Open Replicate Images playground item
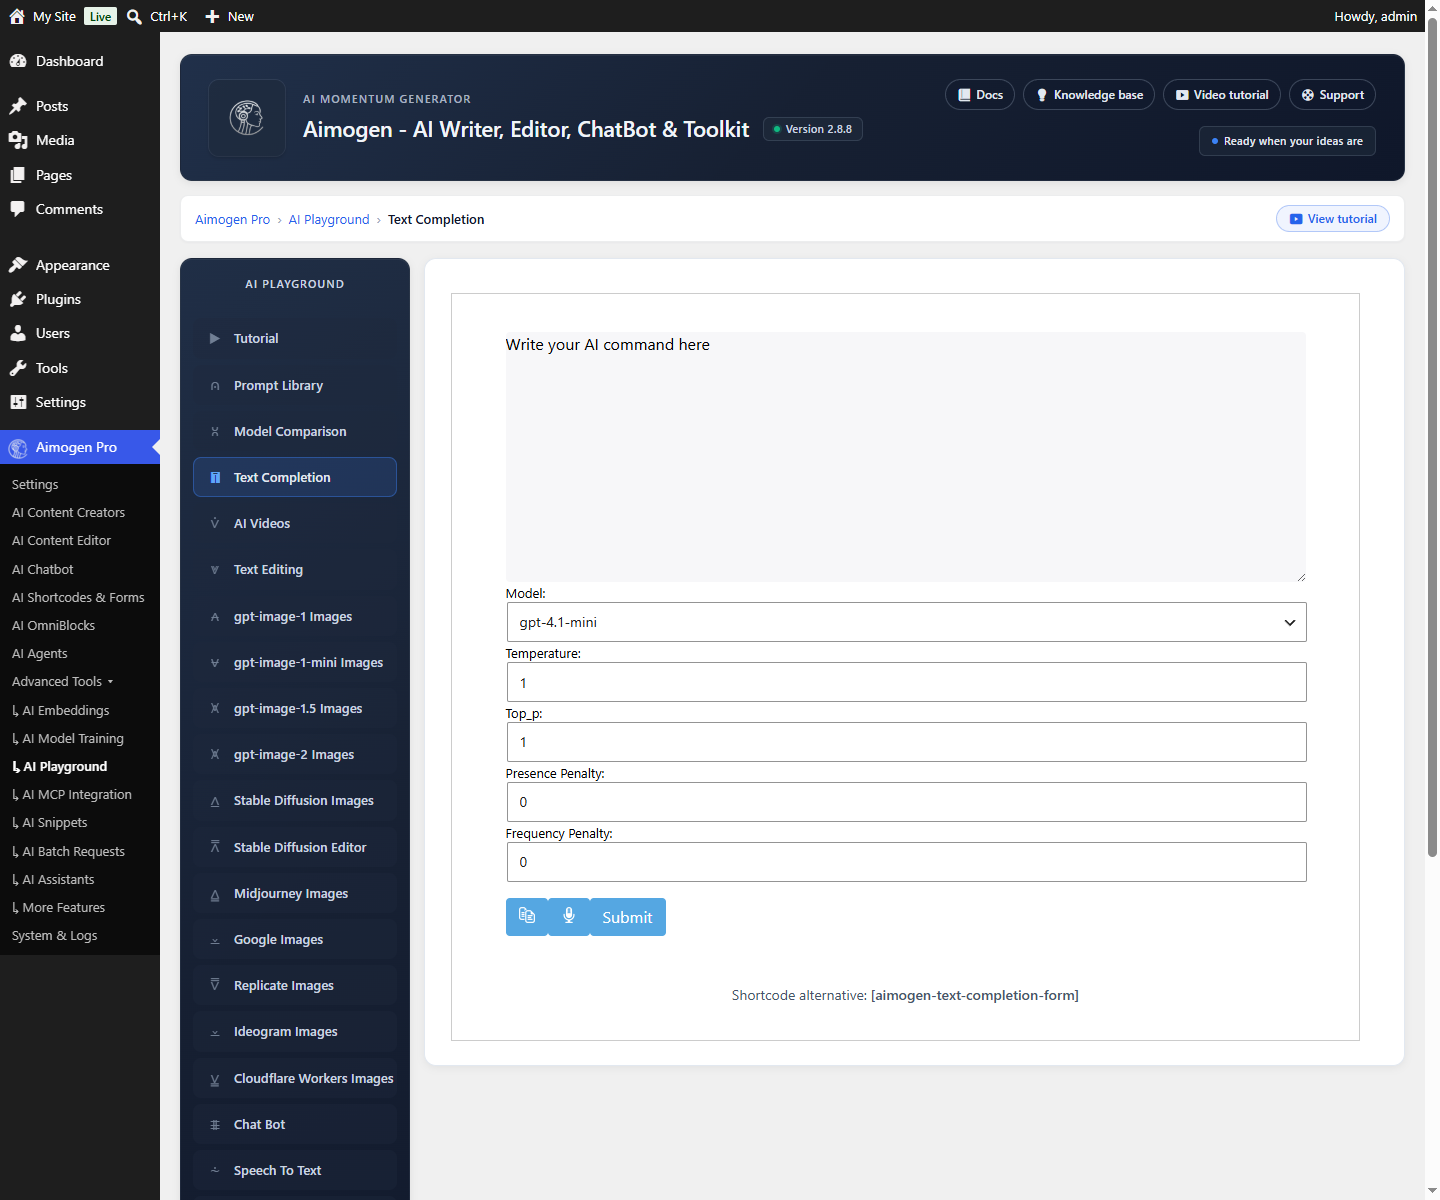This screenshot has height=1200, width=1440. (x=295, y=985)
